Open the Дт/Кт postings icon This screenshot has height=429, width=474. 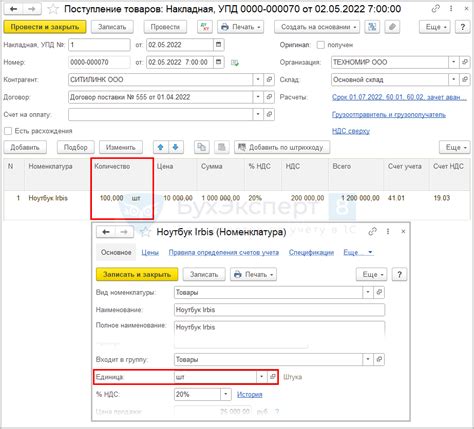point(205,27)
